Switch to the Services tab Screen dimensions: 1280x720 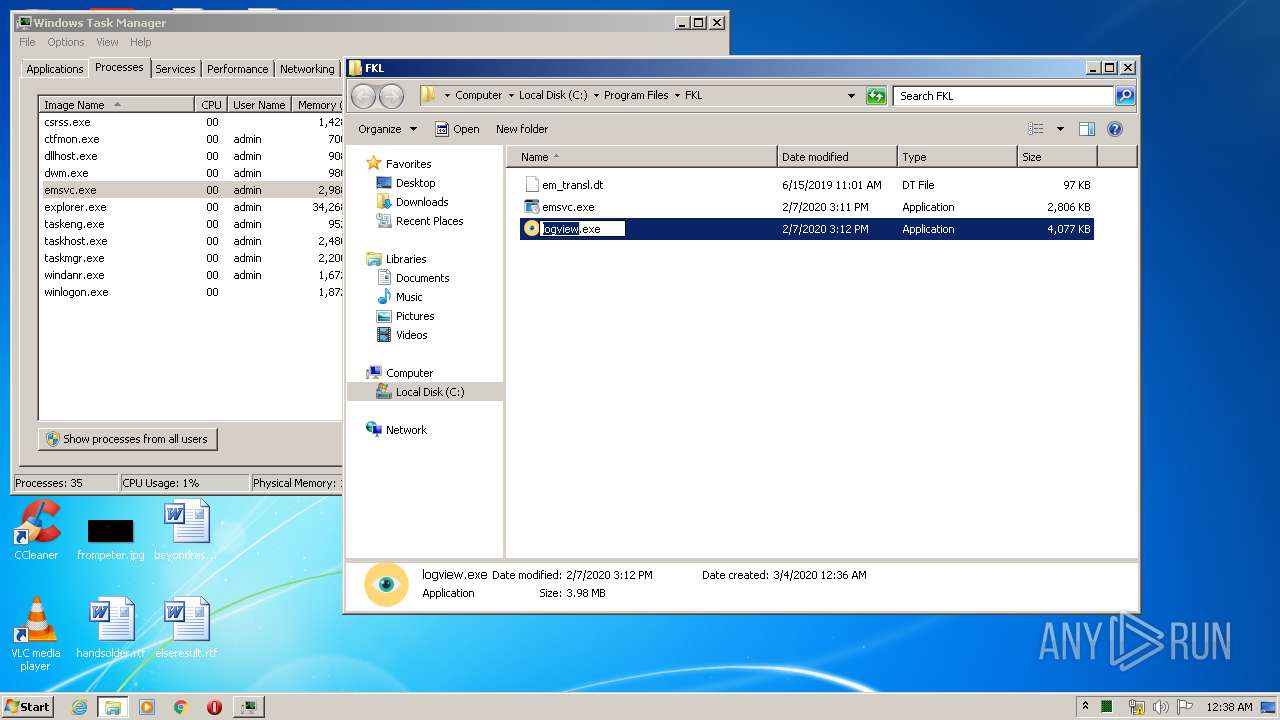coord(175,69)
